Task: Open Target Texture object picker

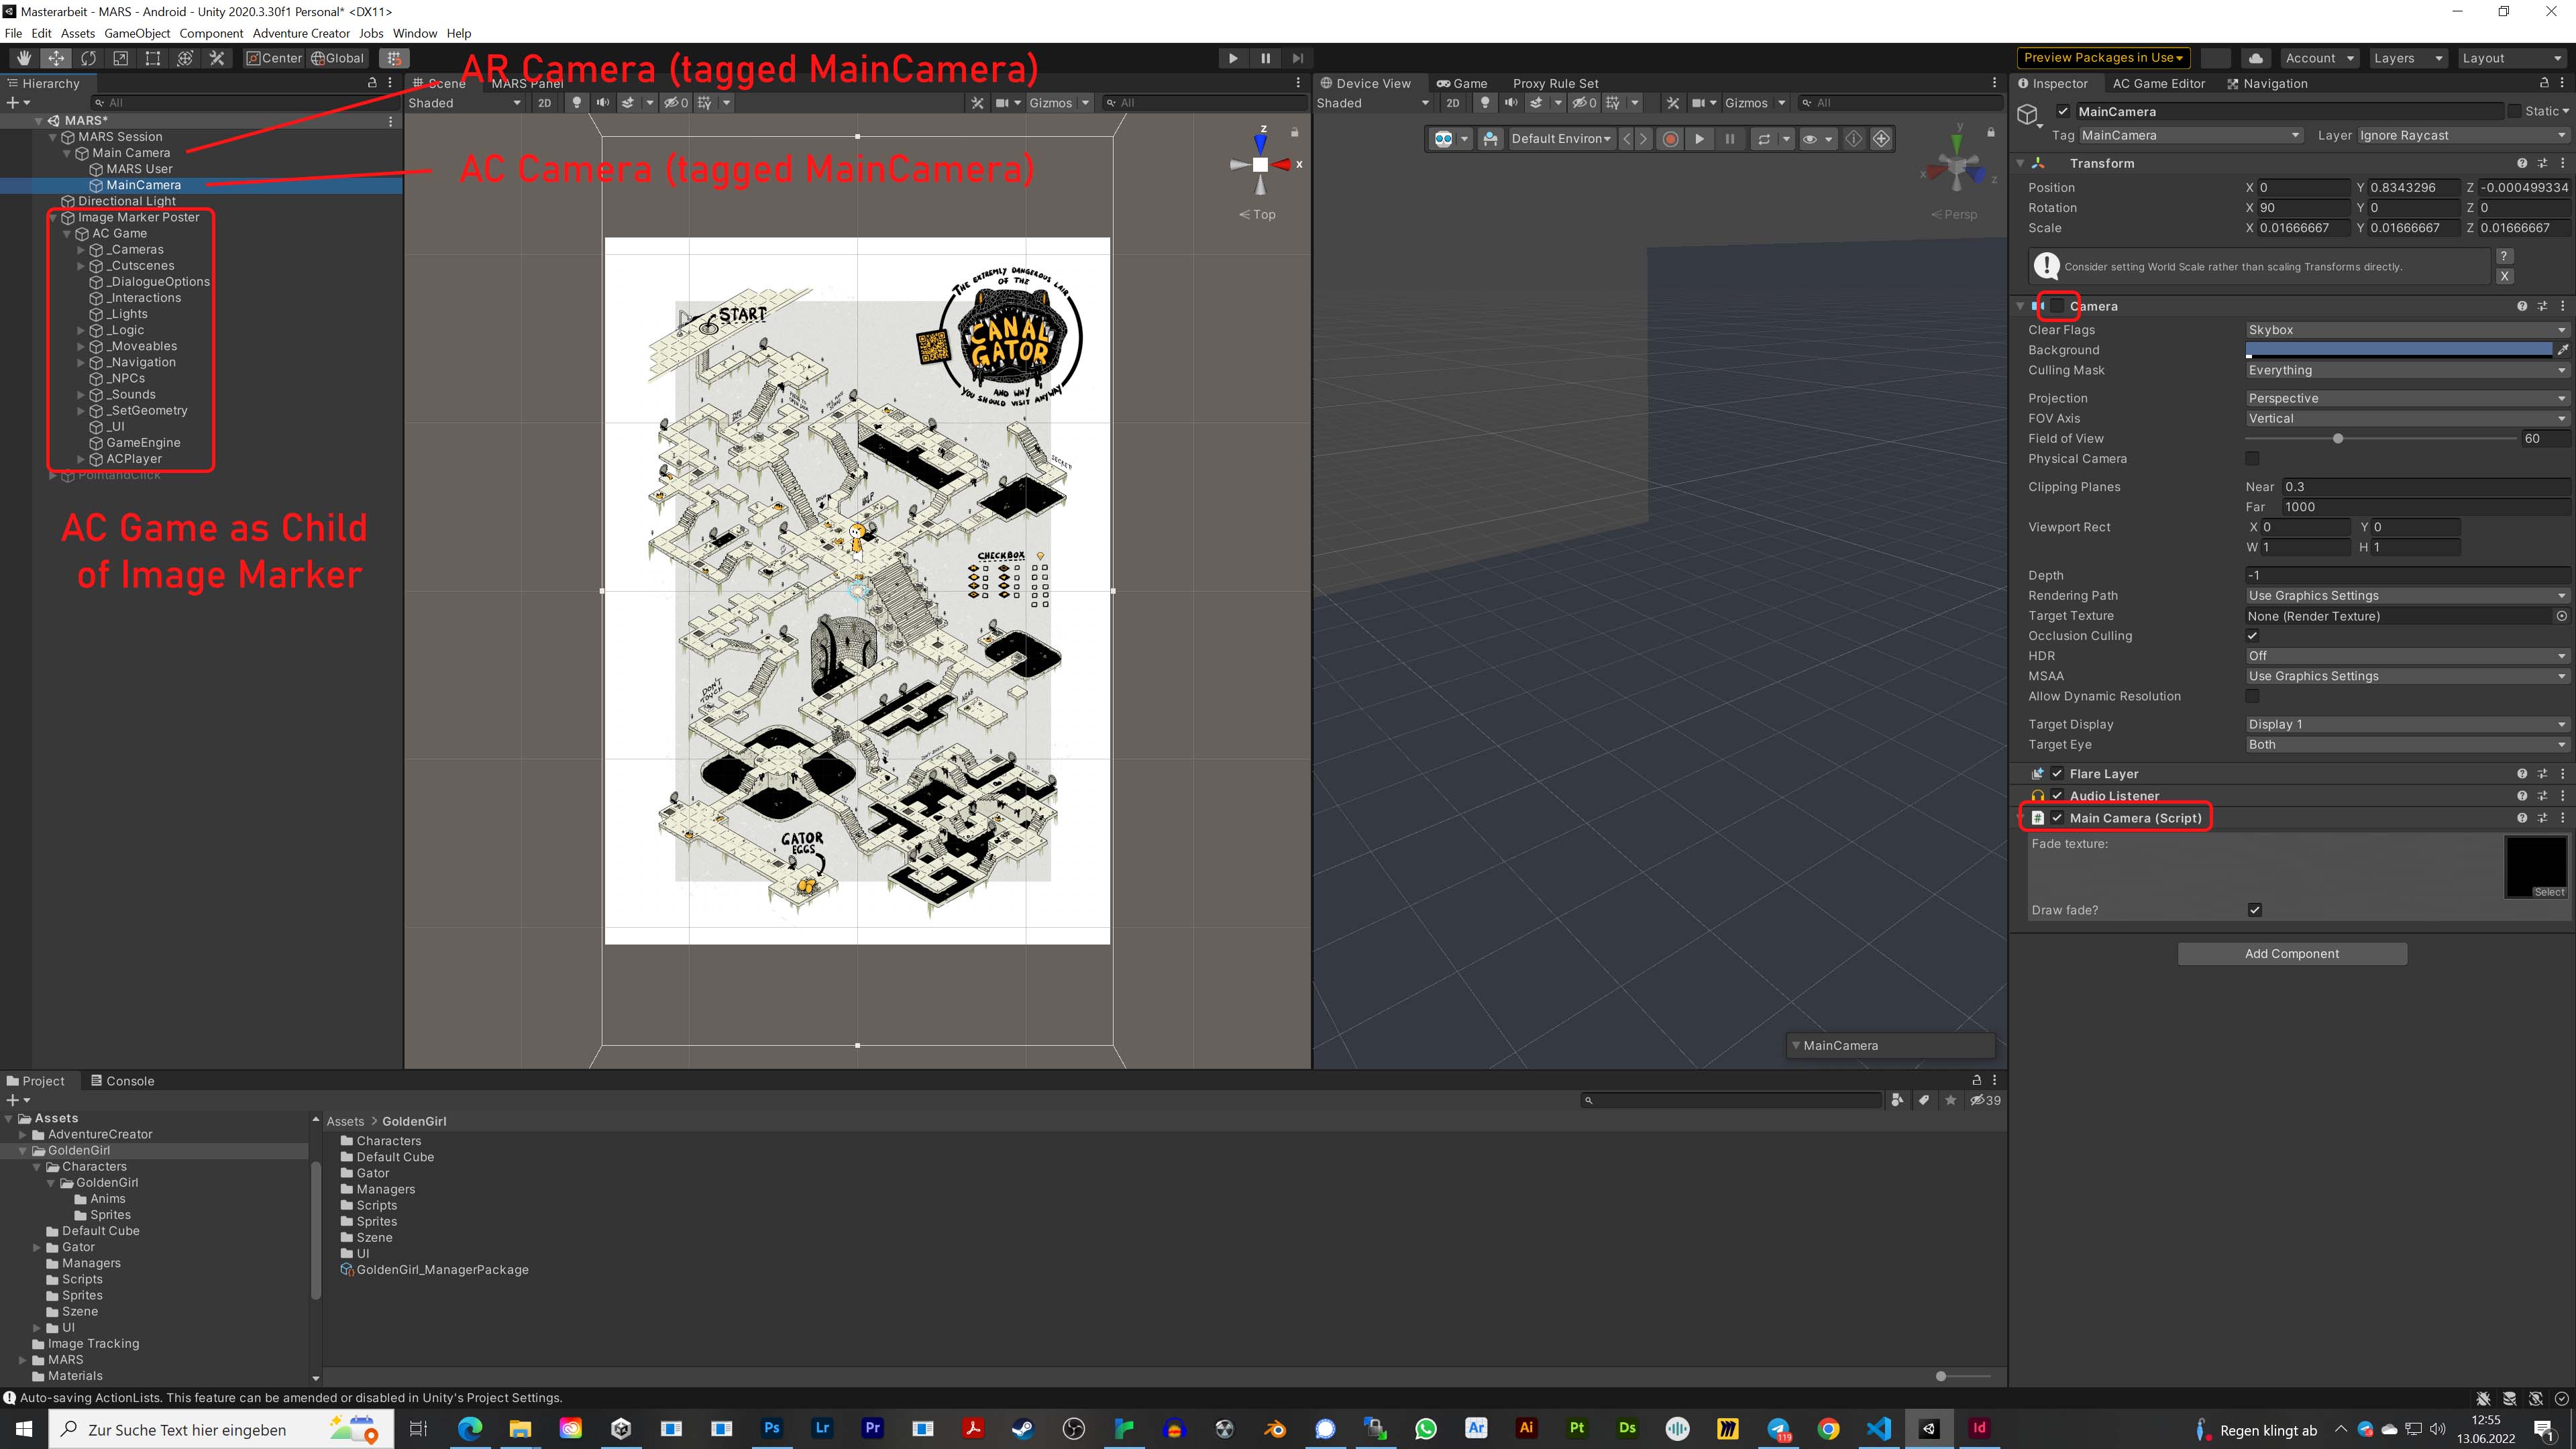Action: (2561, 616)
